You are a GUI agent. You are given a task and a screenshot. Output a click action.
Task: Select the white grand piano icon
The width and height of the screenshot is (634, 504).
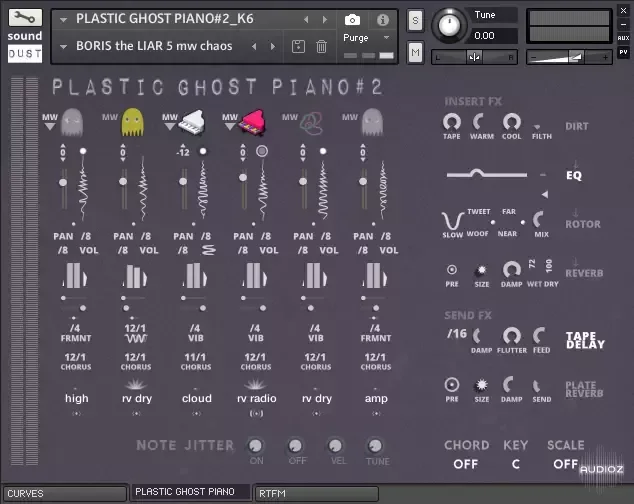[x=192, y=122]
